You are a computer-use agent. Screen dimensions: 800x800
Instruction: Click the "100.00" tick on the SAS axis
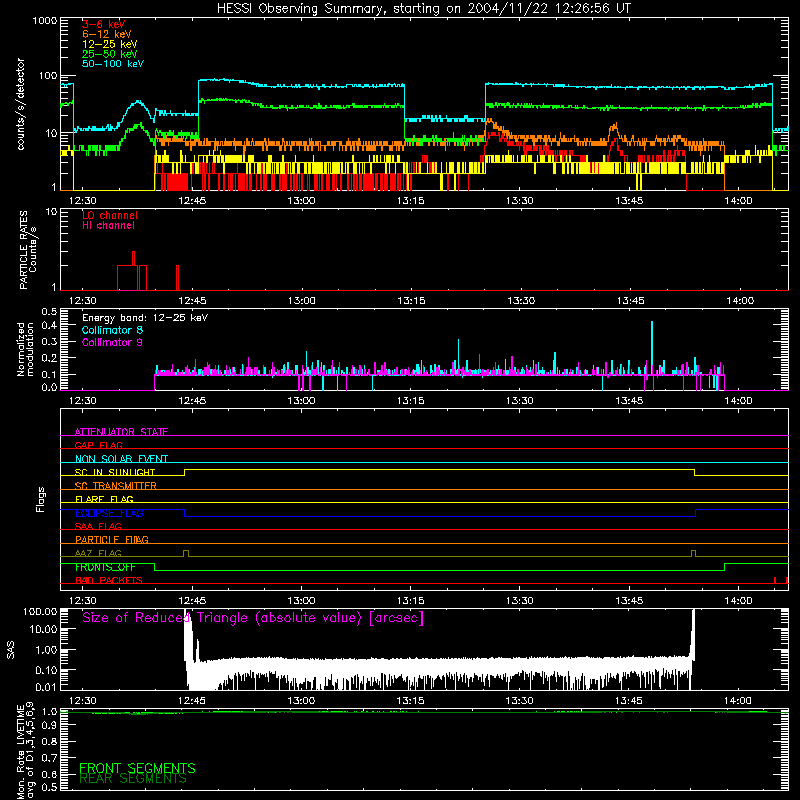tap(40, 611)
